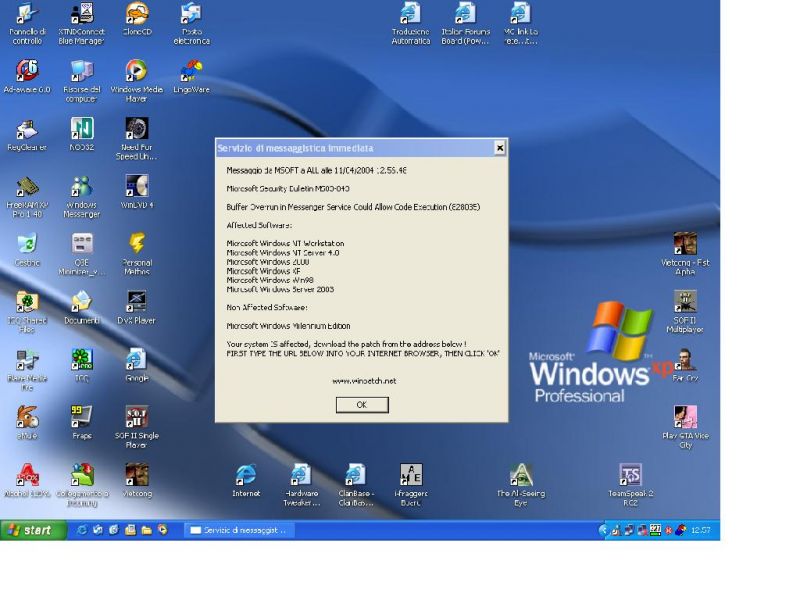Image resolution: width=800 pixels, height=600 pixels.
Task: Open Play GTA Vice City icon
Action: coord(685,428)
